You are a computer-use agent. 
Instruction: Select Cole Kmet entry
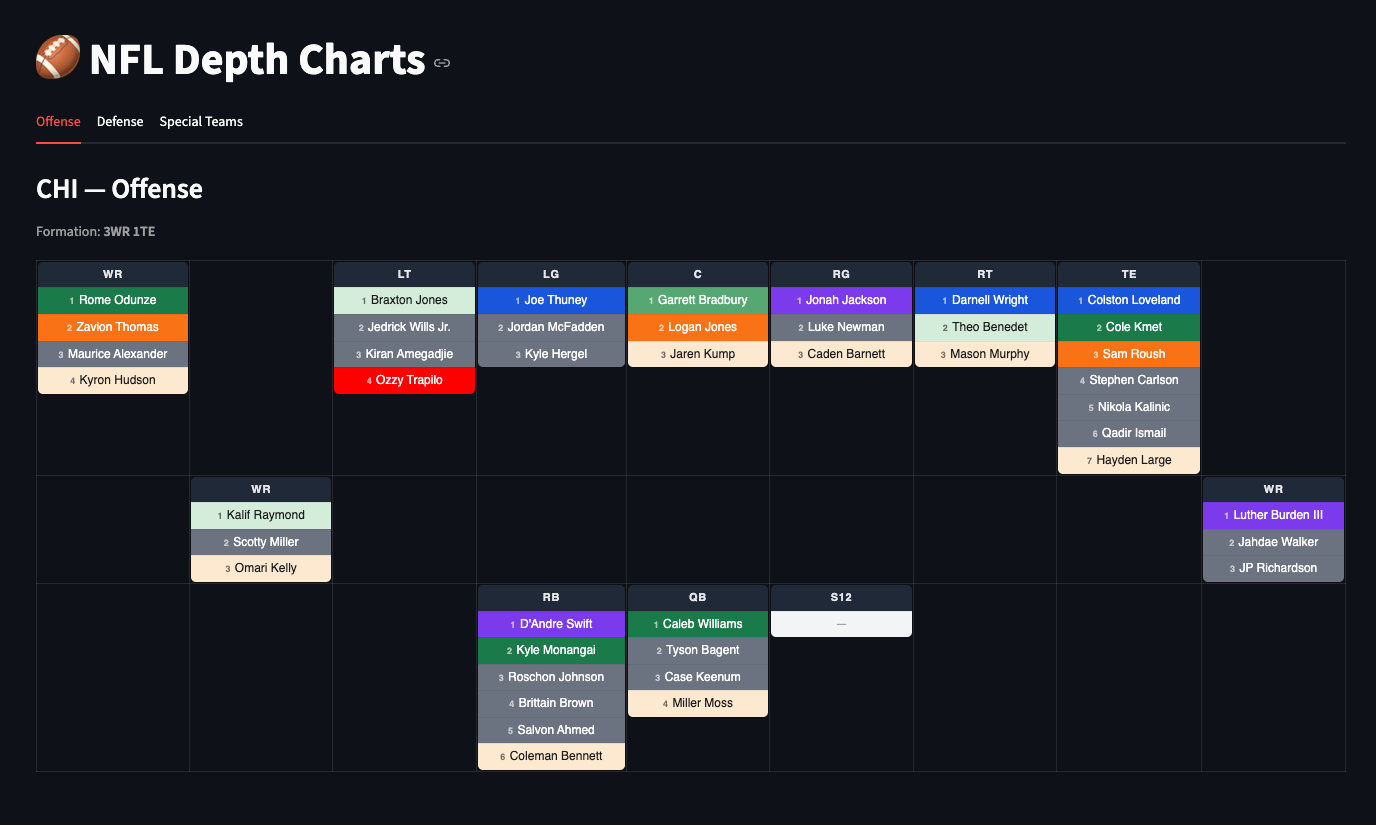[x=1129, y=327]
